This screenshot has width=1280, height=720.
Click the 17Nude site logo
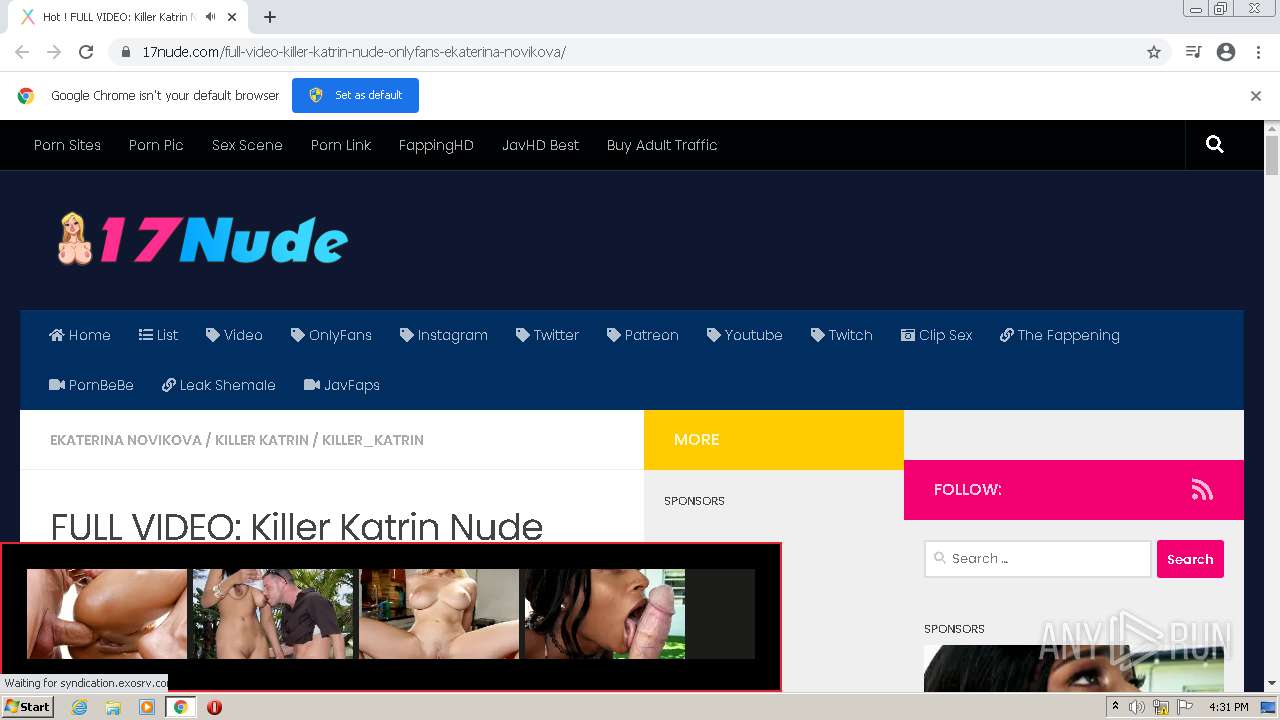202,240
